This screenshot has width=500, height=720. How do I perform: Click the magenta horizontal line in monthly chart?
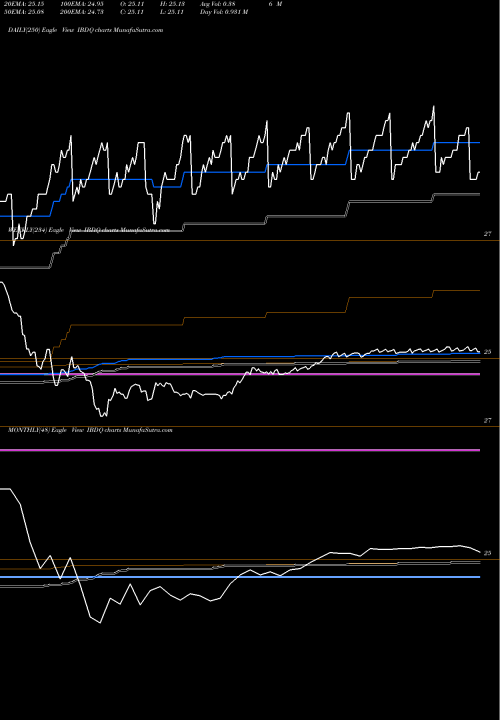(240, 450)
